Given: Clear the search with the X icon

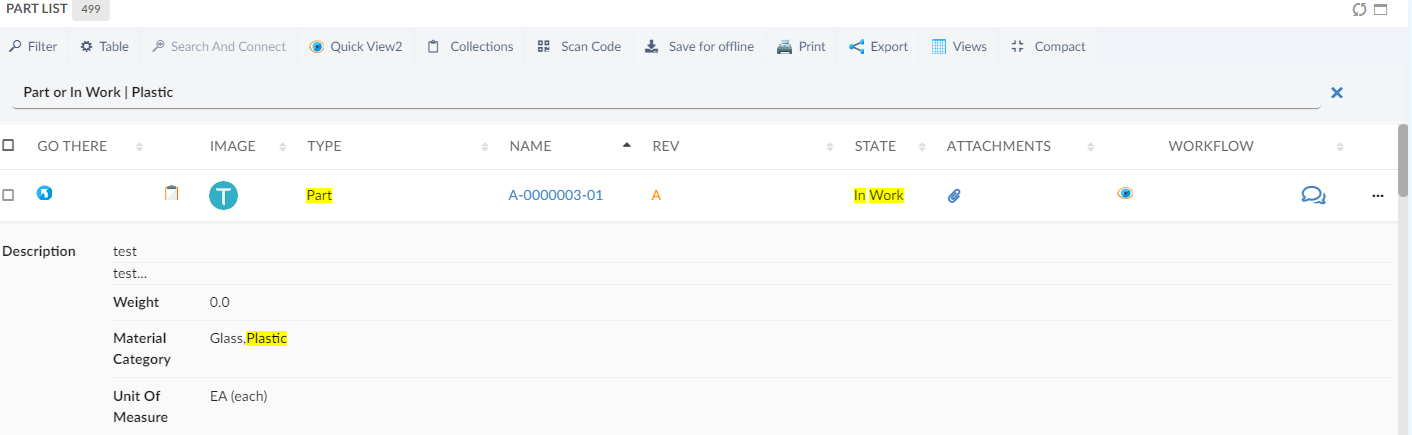Looking at the screenshot, I should 1336,92.
